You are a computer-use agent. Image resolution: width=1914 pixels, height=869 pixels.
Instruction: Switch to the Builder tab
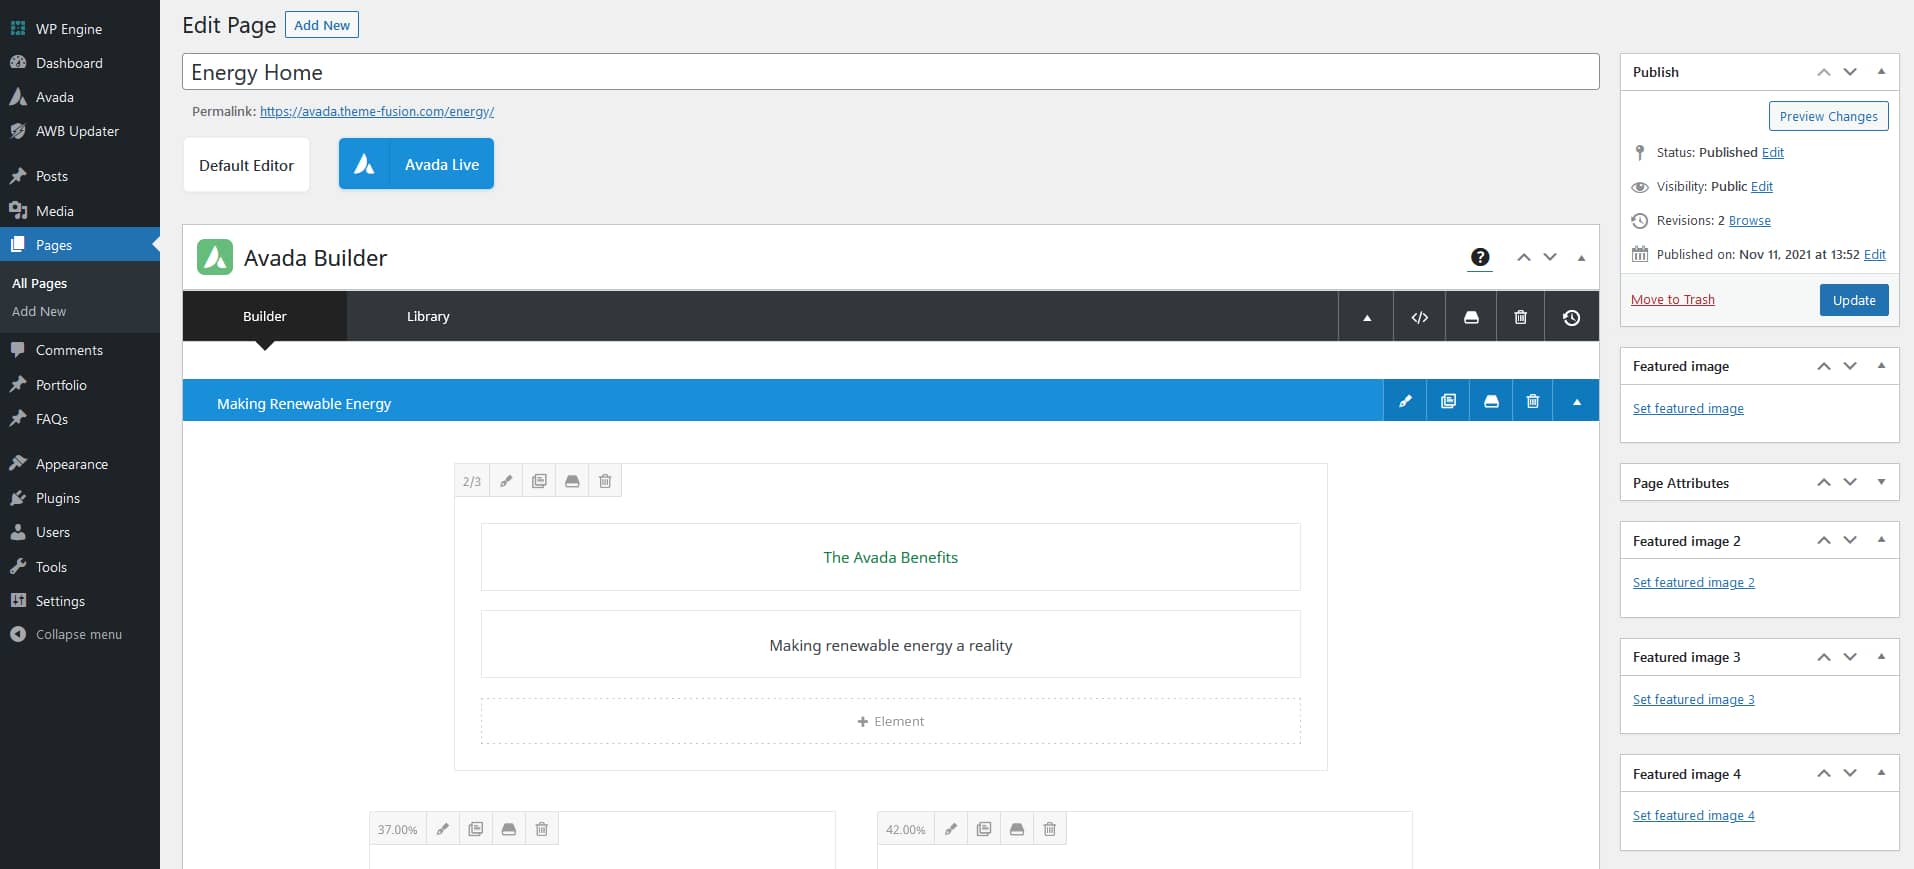(265, 316)
